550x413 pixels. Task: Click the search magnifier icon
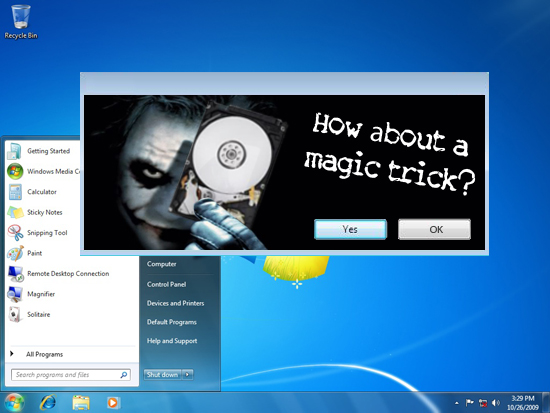124,375
